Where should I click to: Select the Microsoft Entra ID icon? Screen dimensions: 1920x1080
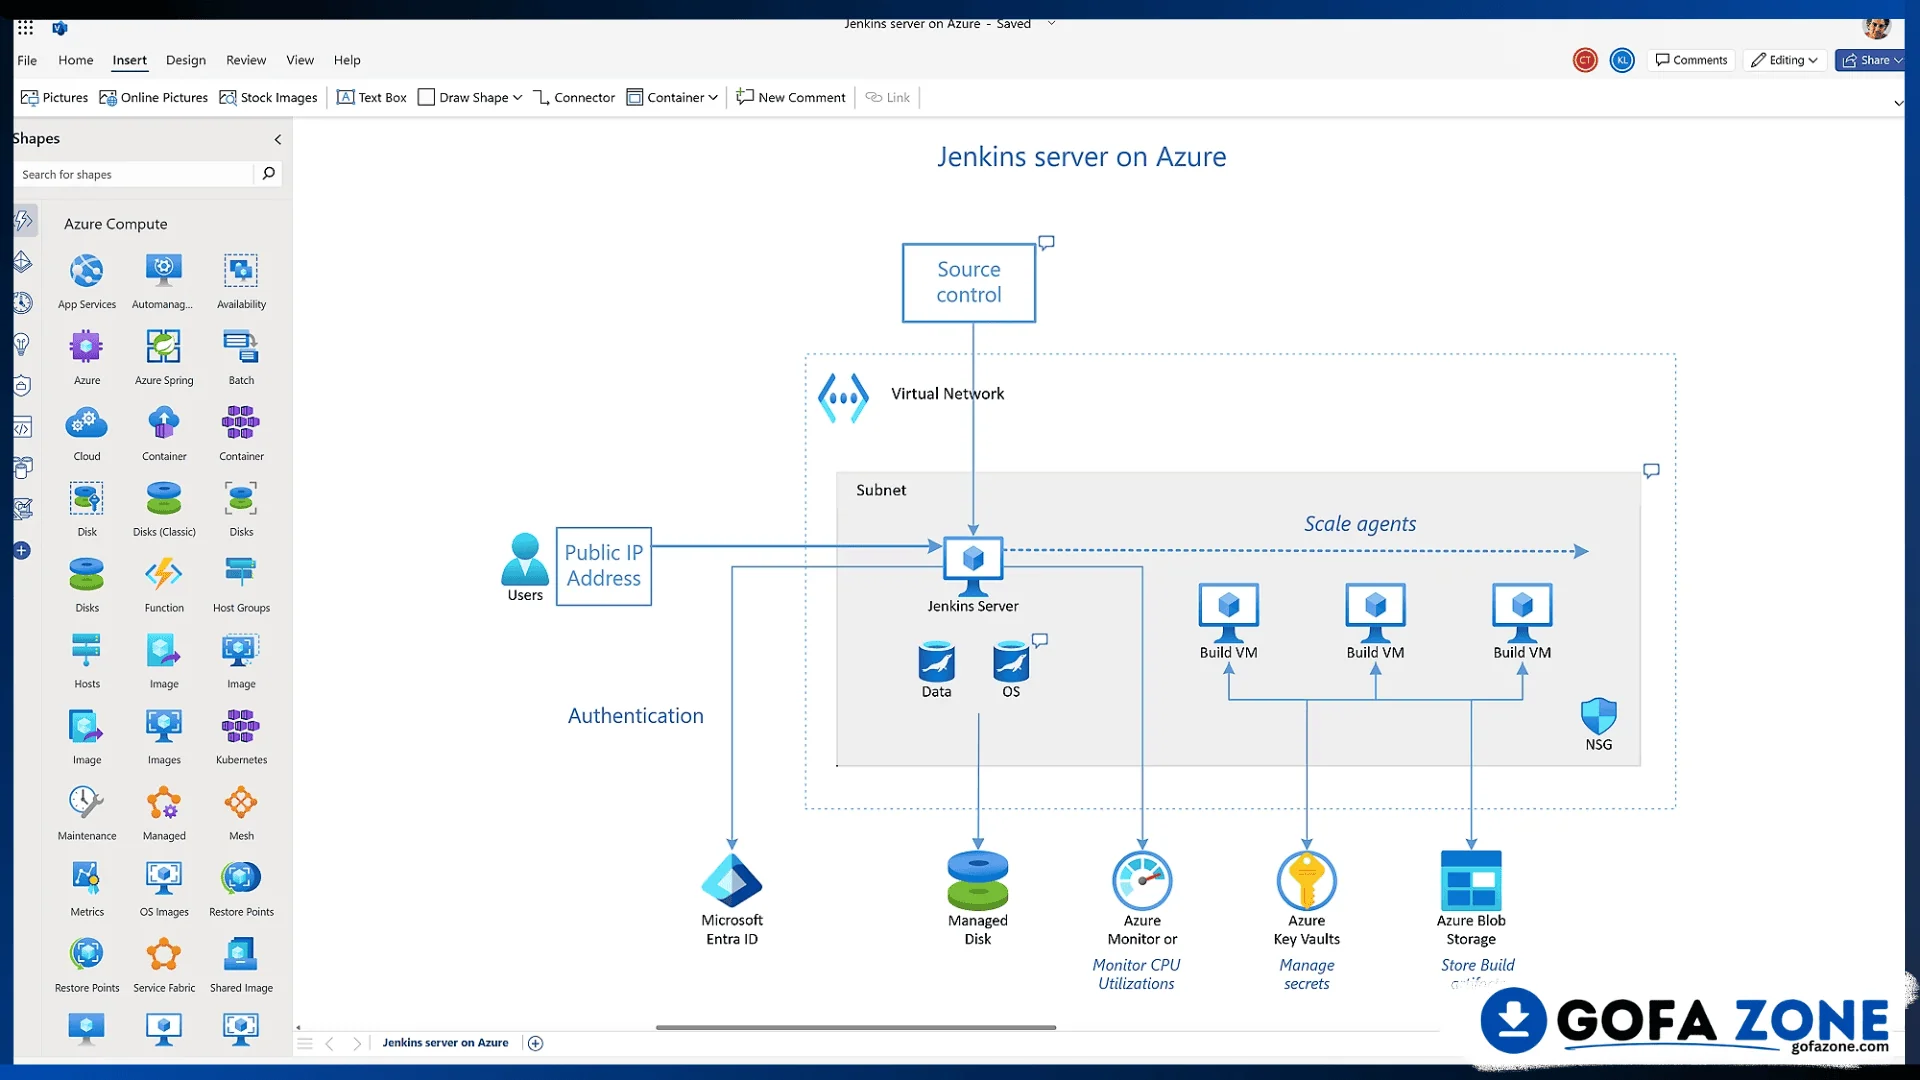pyautogui.click(x=732, y=880)
